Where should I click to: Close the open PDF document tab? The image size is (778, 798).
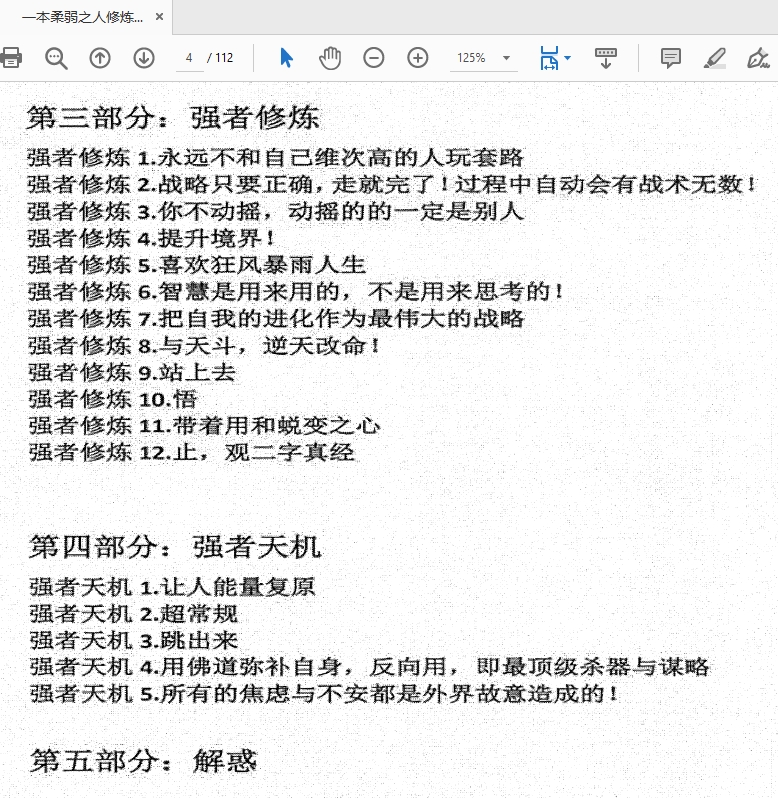160,17
